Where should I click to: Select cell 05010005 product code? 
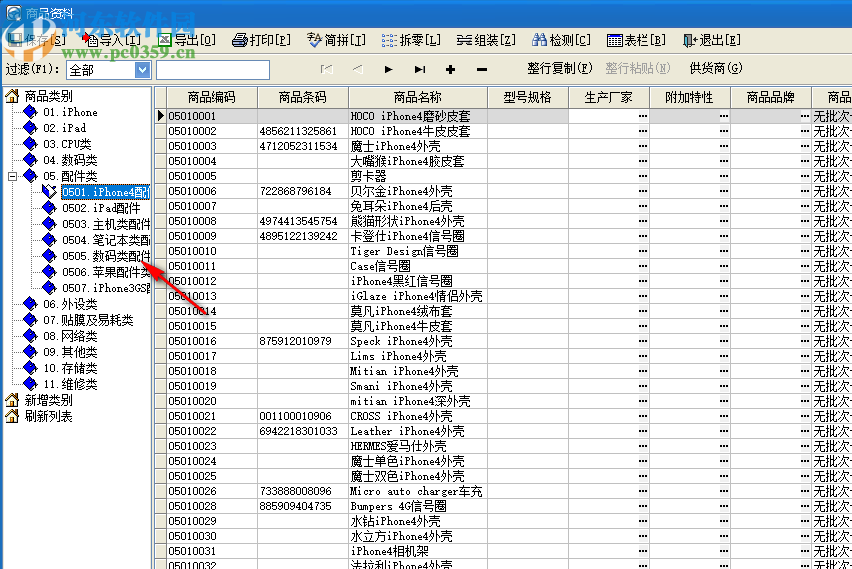coord(212,176)
